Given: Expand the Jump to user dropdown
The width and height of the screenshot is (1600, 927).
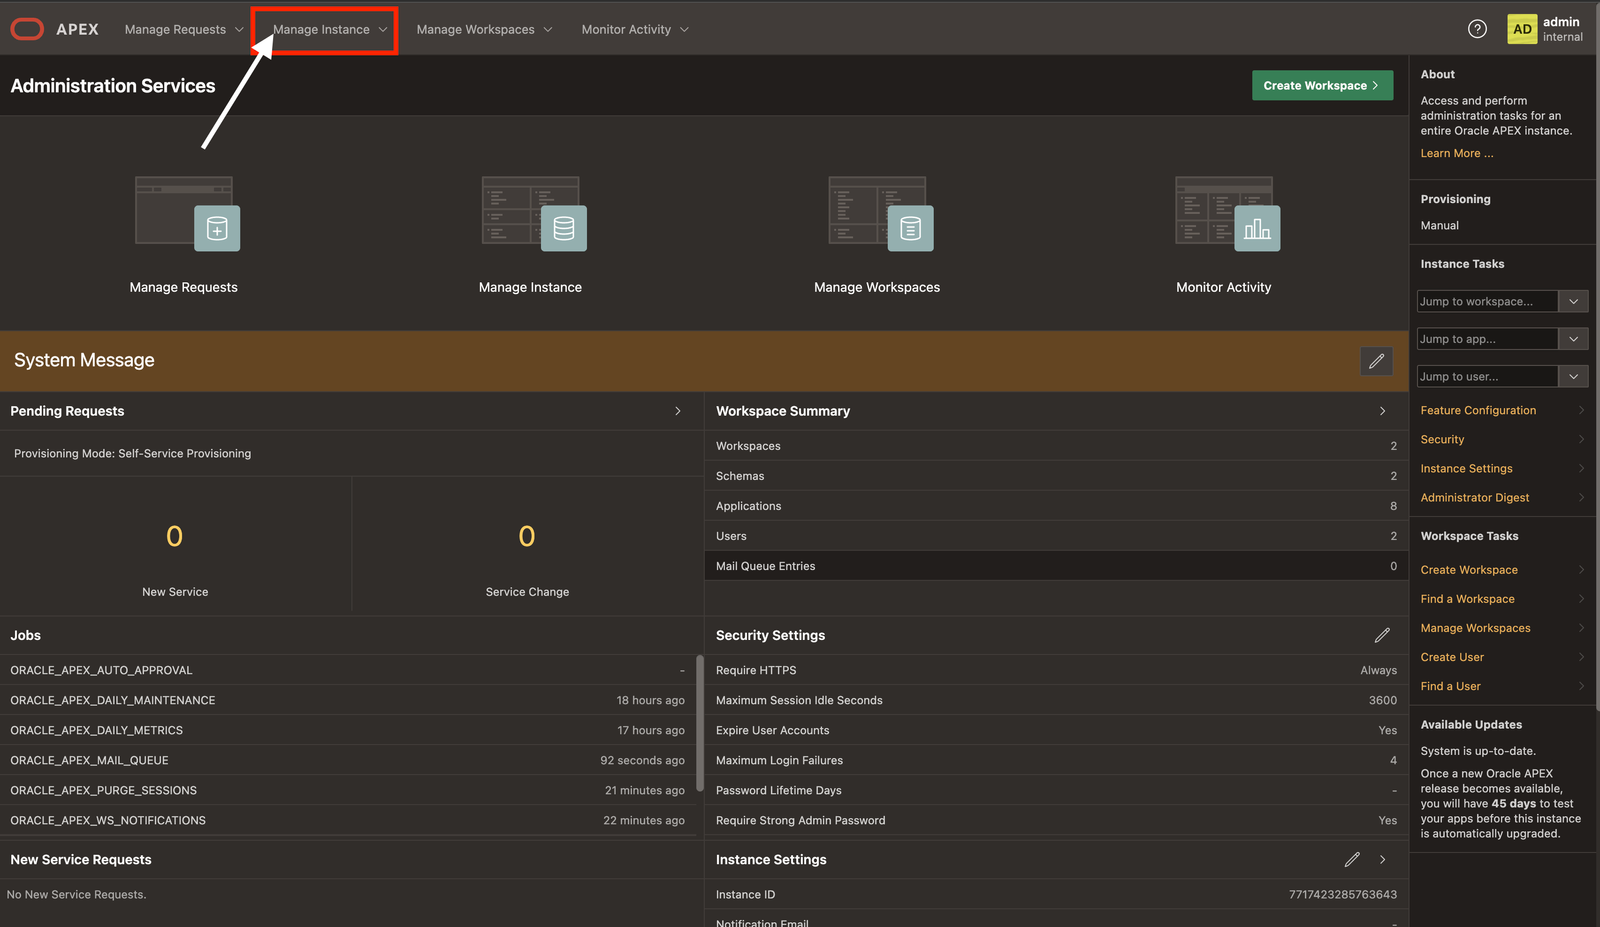Looking at the screenshot, I should (1573, 377).
